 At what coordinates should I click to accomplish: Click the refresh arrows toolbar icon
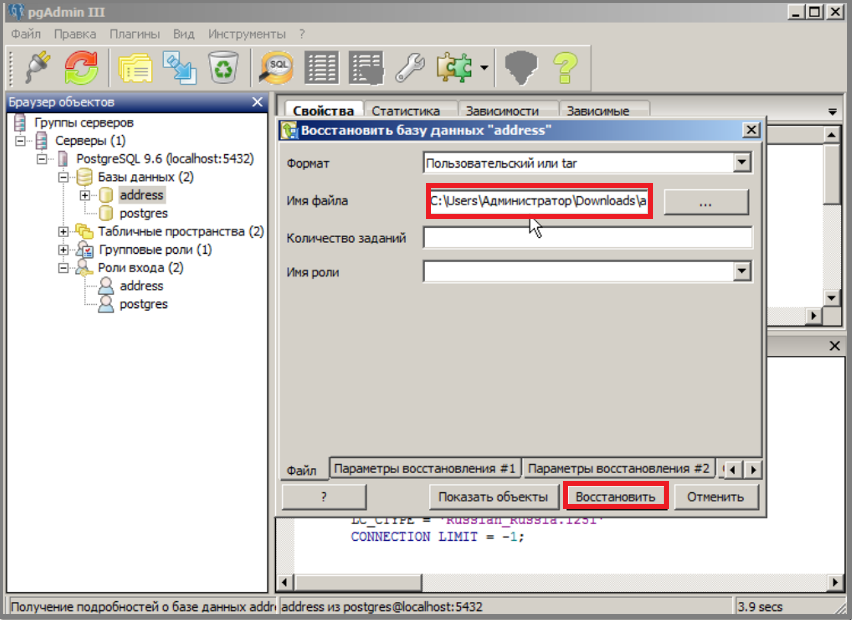click(x=81, y=67)
